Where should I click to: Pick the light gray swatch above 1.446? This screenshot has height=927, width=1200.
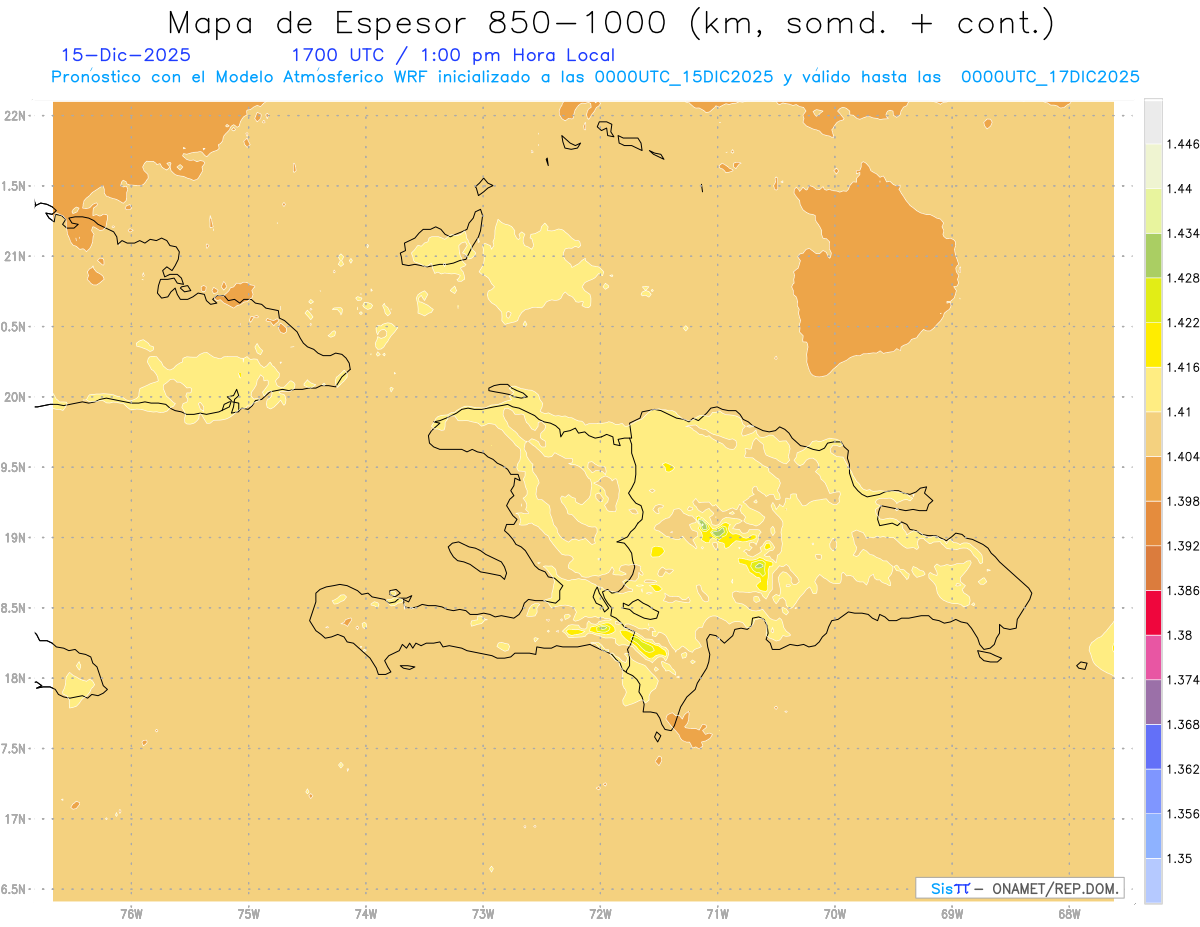click(x=1153, y=121)
